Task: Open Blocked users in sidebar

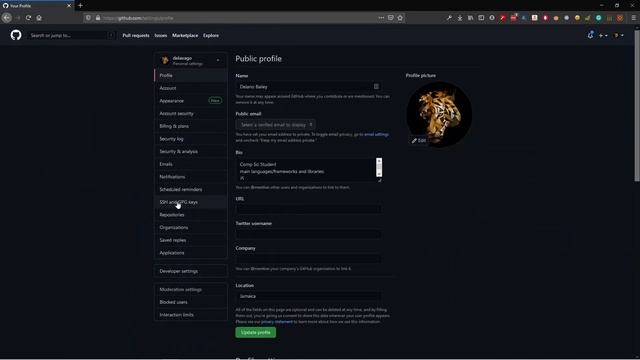Action: [x=191, y=302]
